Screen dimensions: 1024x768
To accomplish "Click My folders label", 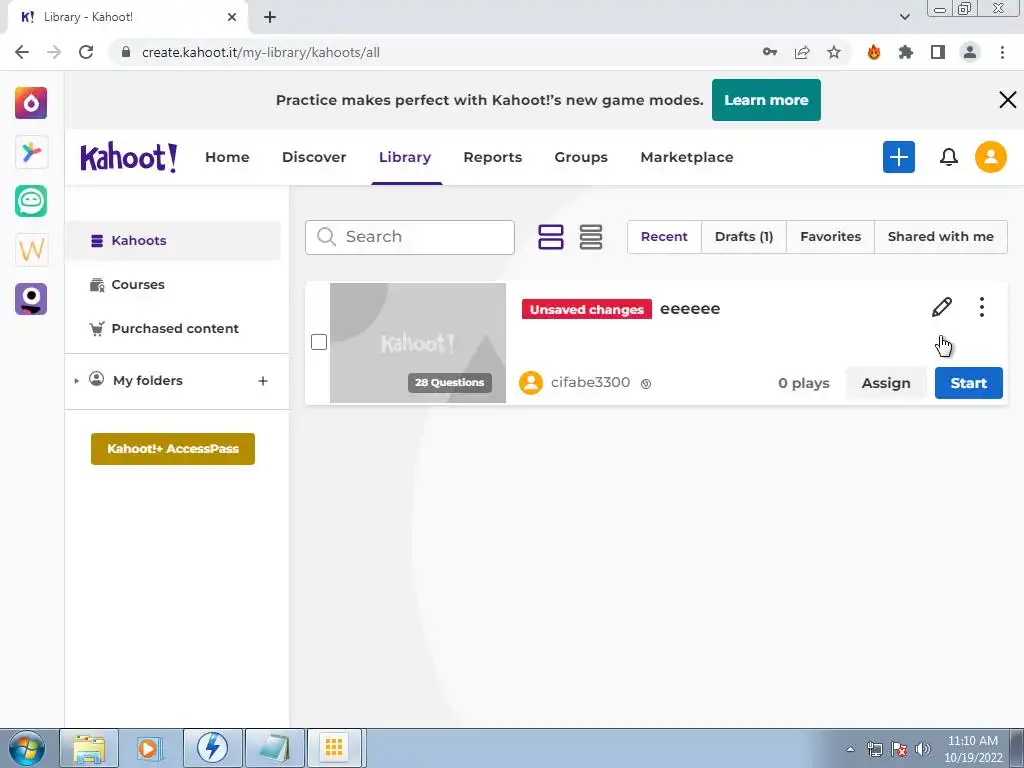I will tap(148, 381).
